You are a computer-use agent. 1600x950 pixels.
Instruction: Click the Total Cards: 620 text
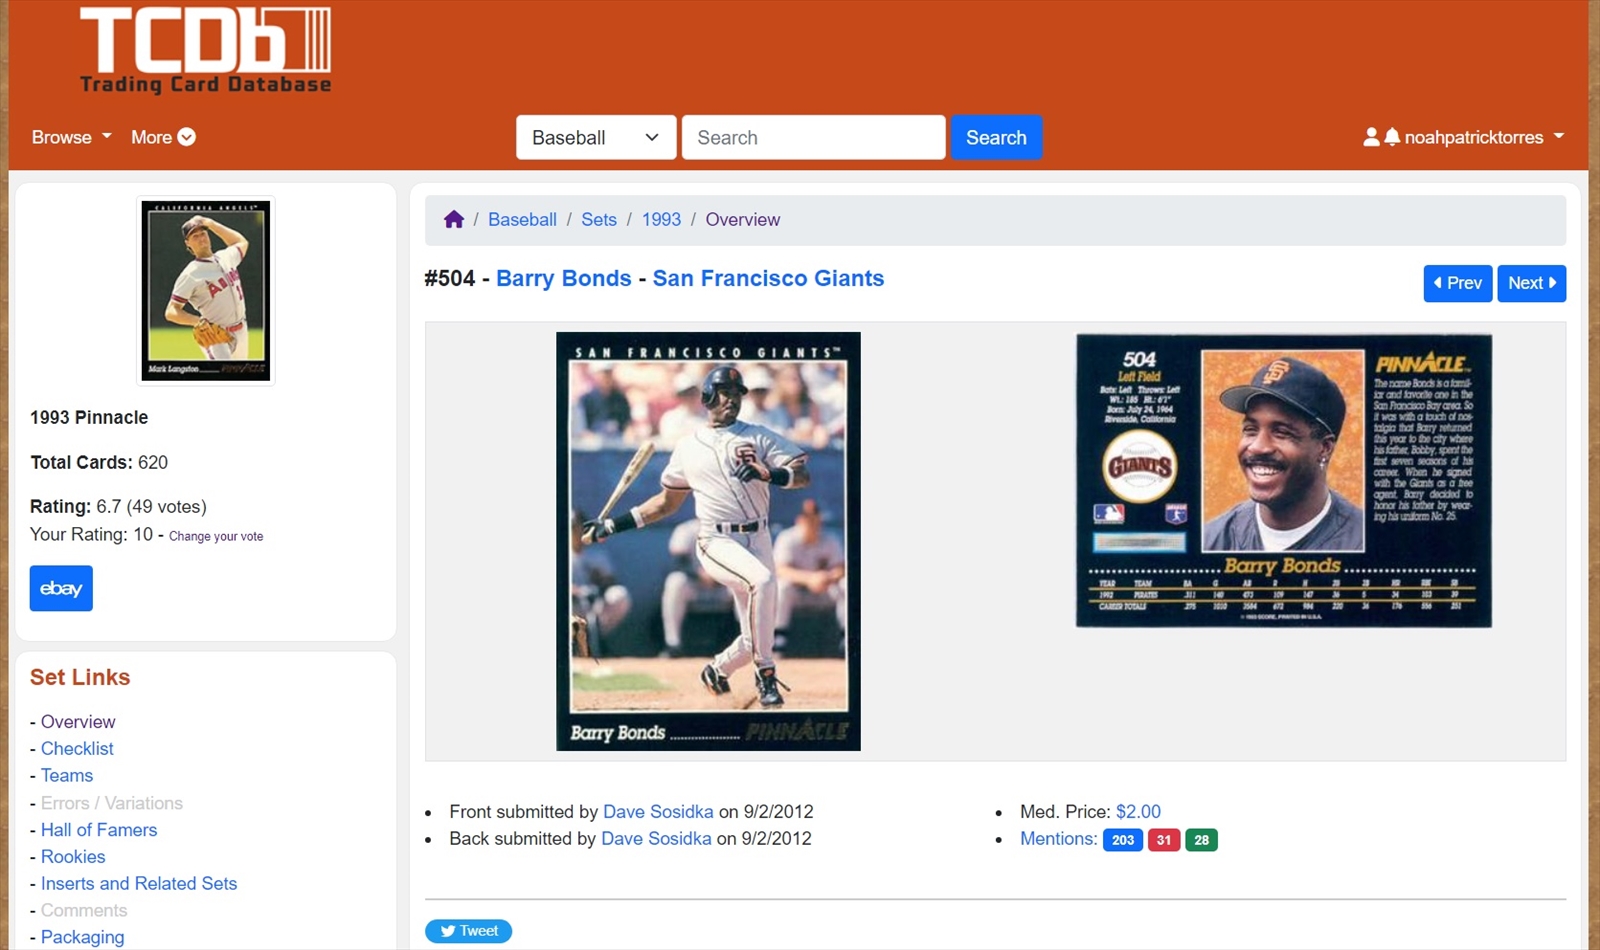point(99,462)
